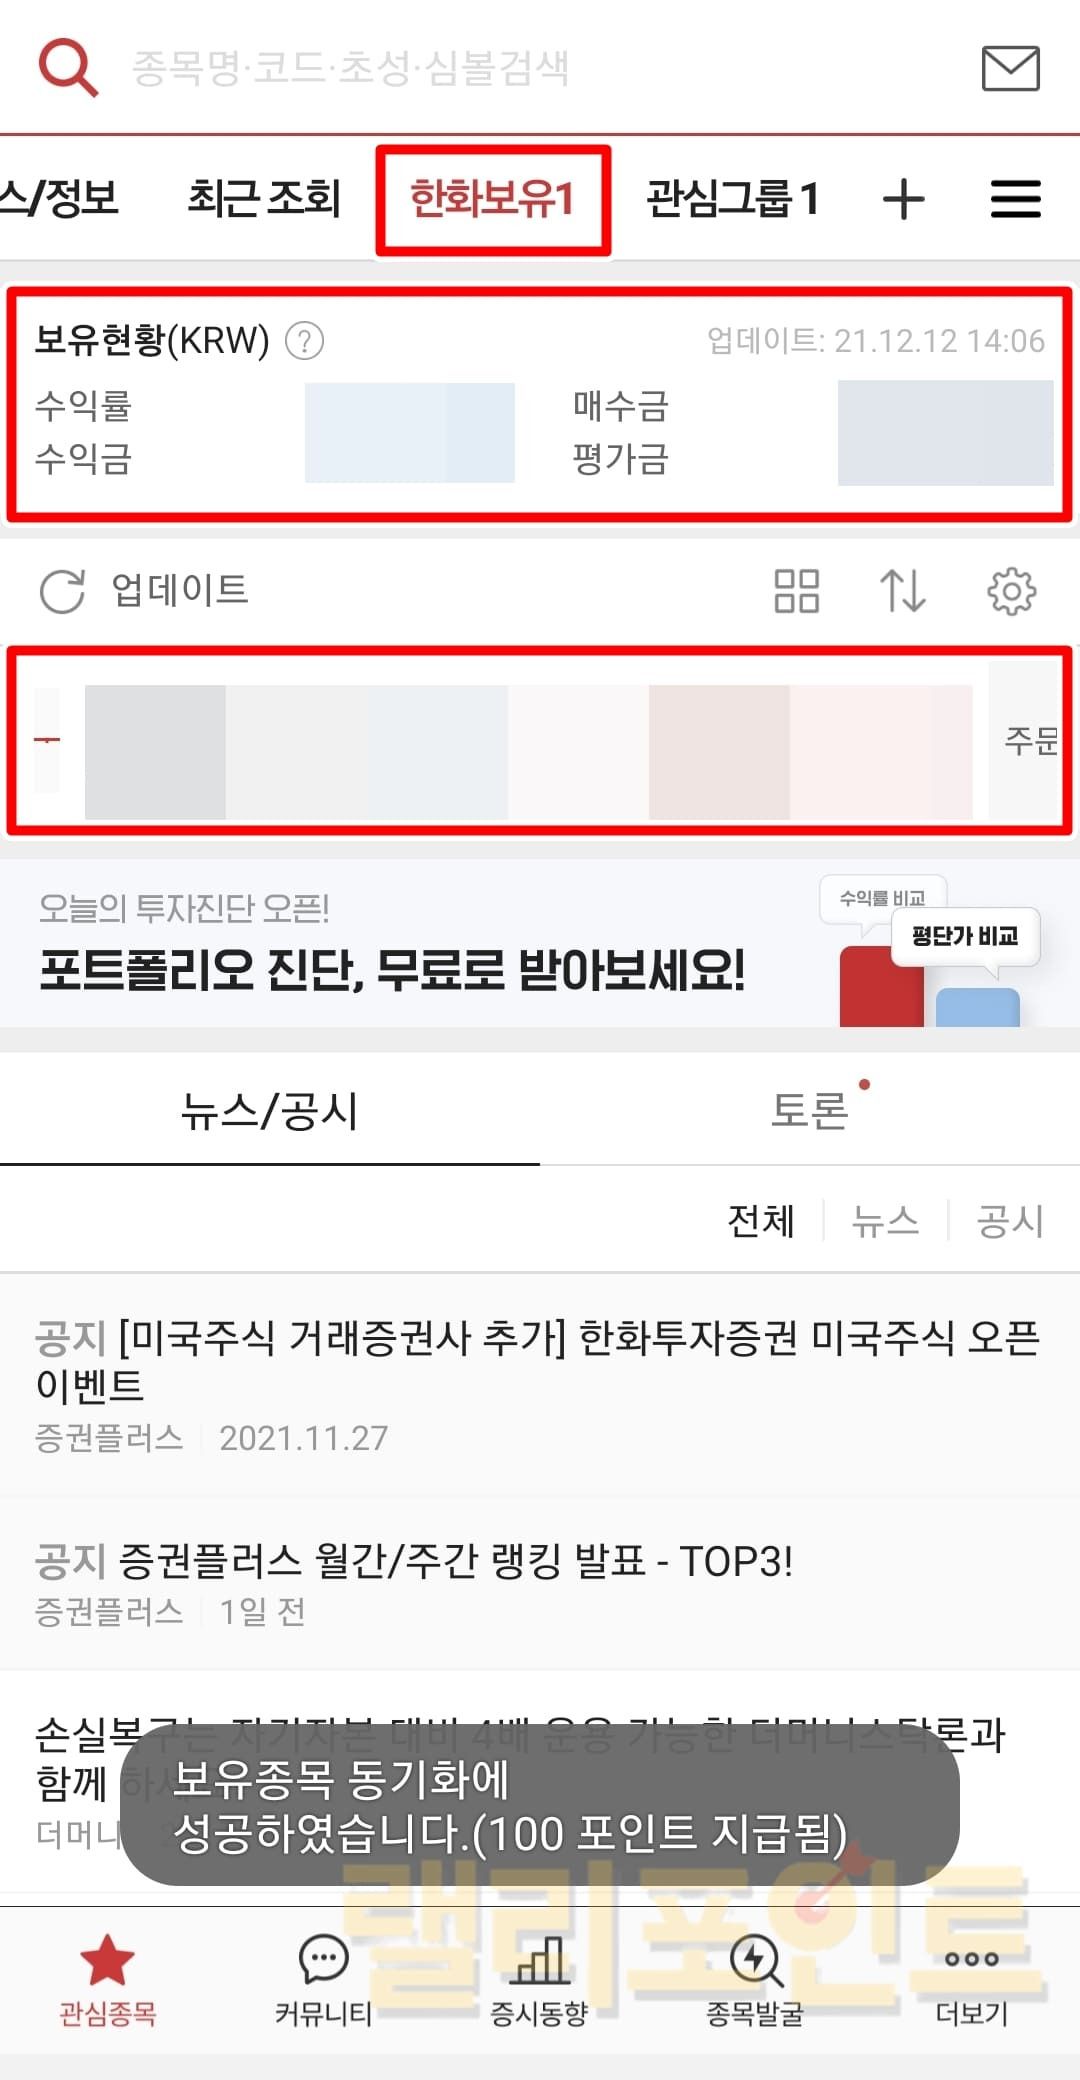Filter feed by 공시 only
The width and height of the screenshot is (1080, 2080).
[1010, 1221]
